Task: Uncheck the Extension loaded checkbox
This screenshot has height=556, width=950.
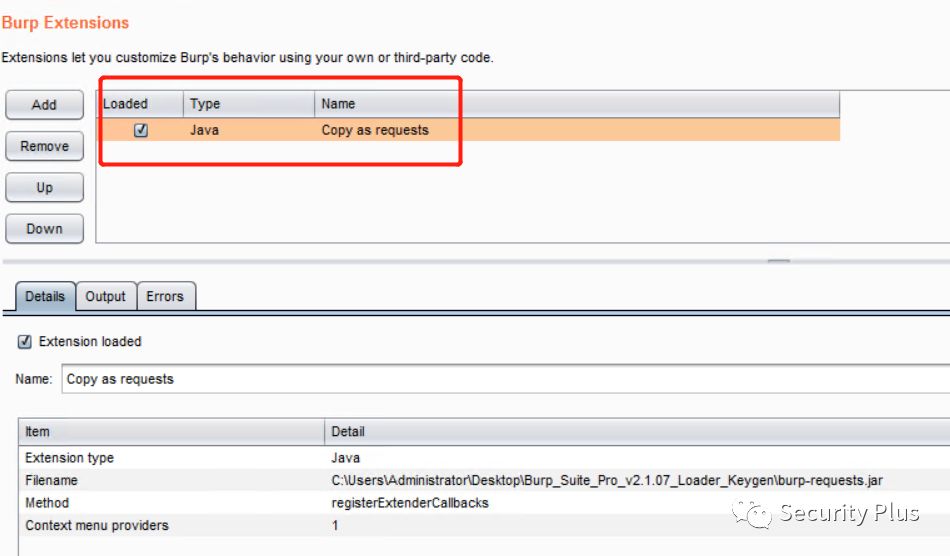Action: [24, 342]
